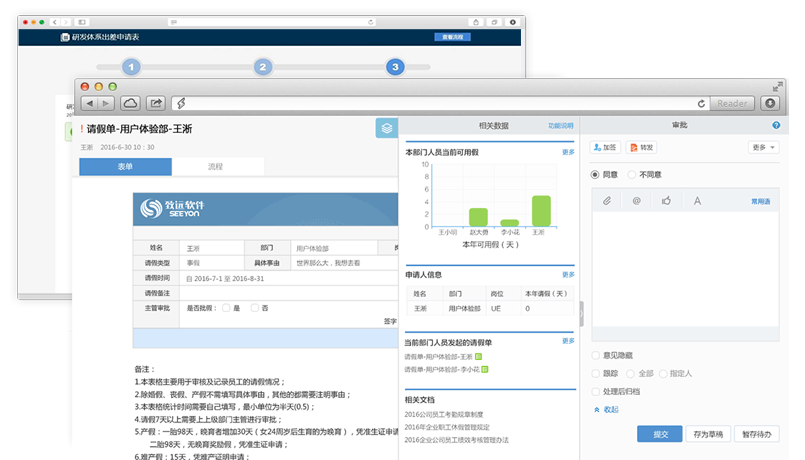Screen dimensions: 805x460
Task: Click the blue 提交 submit button
Action: tap(659, 434)
